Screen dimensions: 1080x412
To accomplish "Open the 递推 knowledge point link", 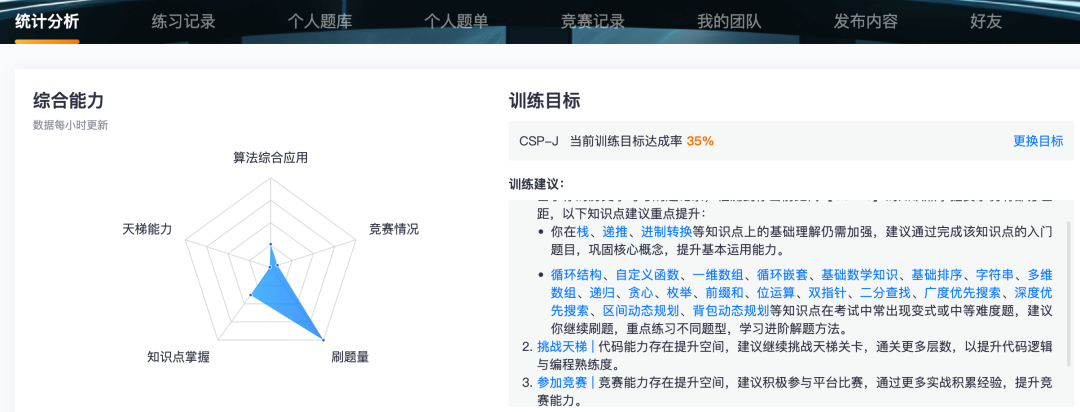I will [x=616, y=231].
